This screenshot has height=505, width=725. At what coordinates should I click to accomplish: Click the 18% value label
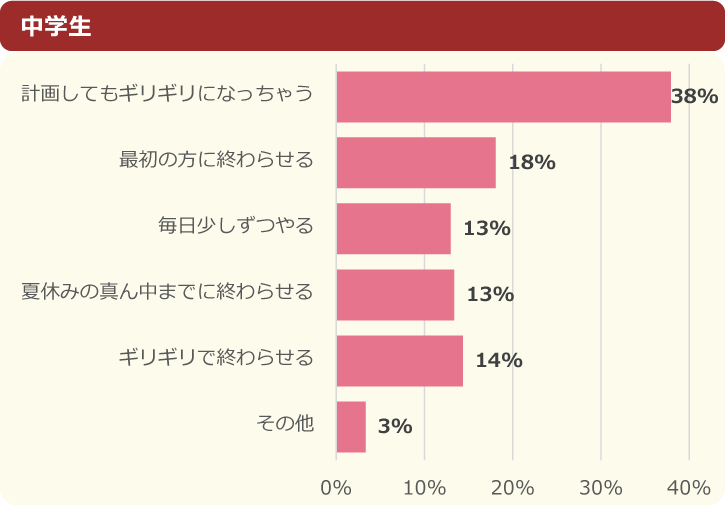point(531,163)
